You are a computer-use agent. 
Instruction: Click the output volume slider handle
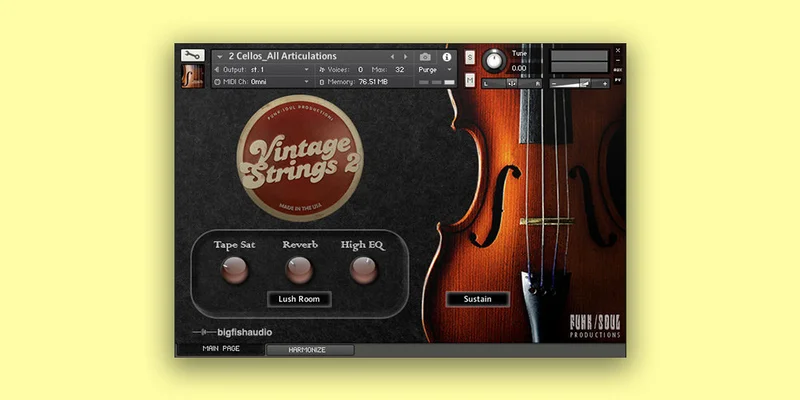[585, 83]
